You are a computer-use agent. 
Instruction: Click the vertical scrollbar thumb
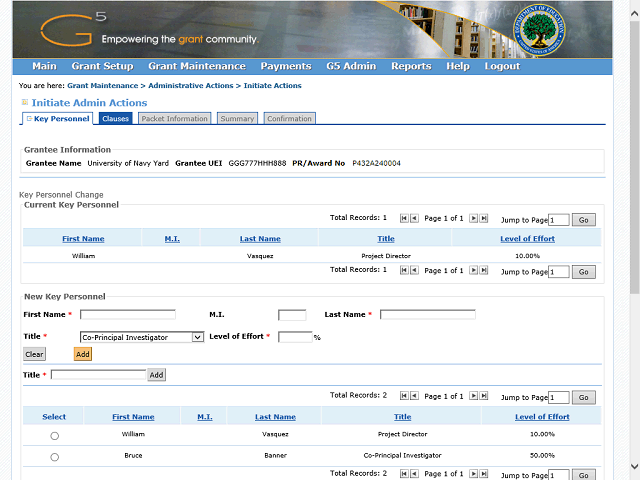(634, 157)
